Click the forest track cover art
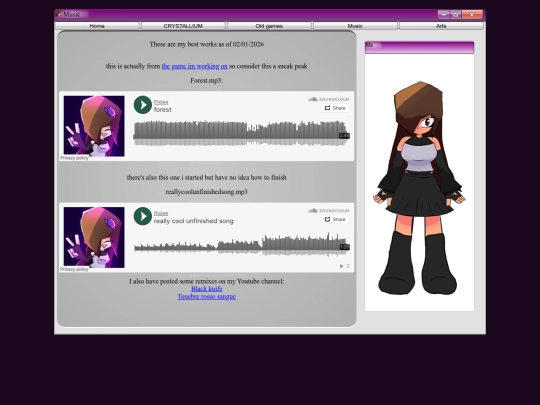 click(x=94, y=126)
